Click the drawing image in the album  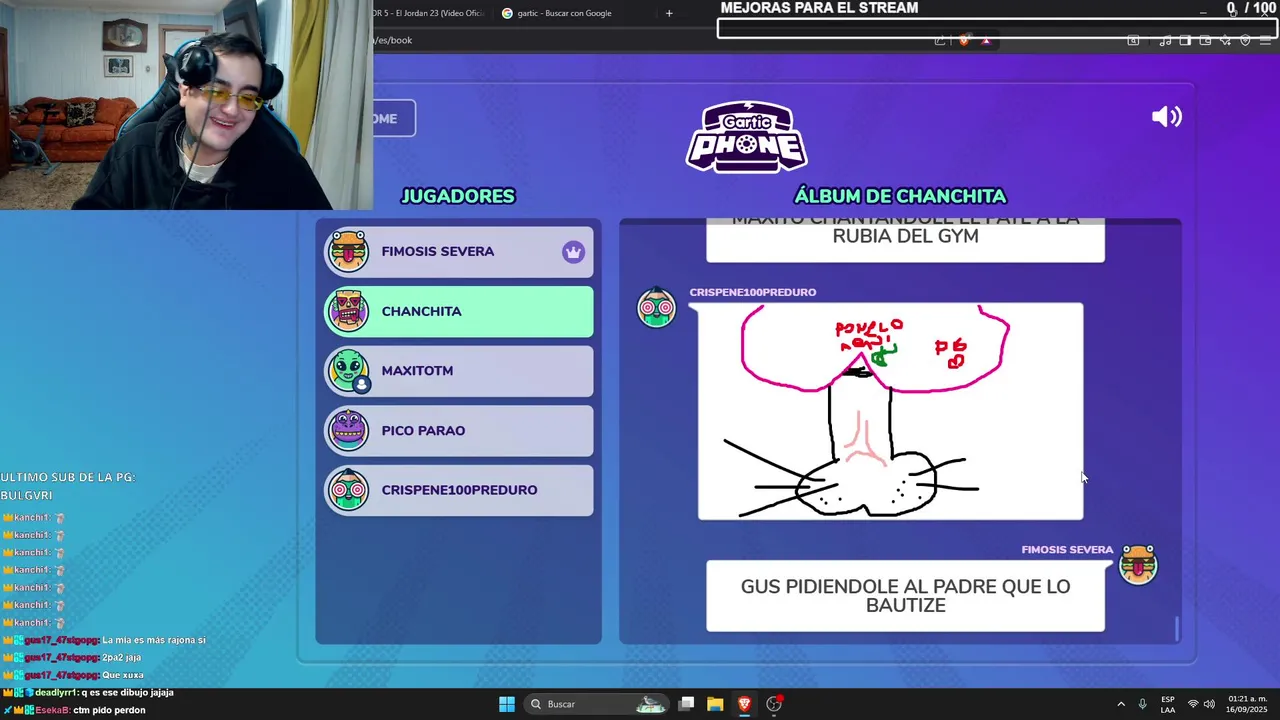coord(890,411)
